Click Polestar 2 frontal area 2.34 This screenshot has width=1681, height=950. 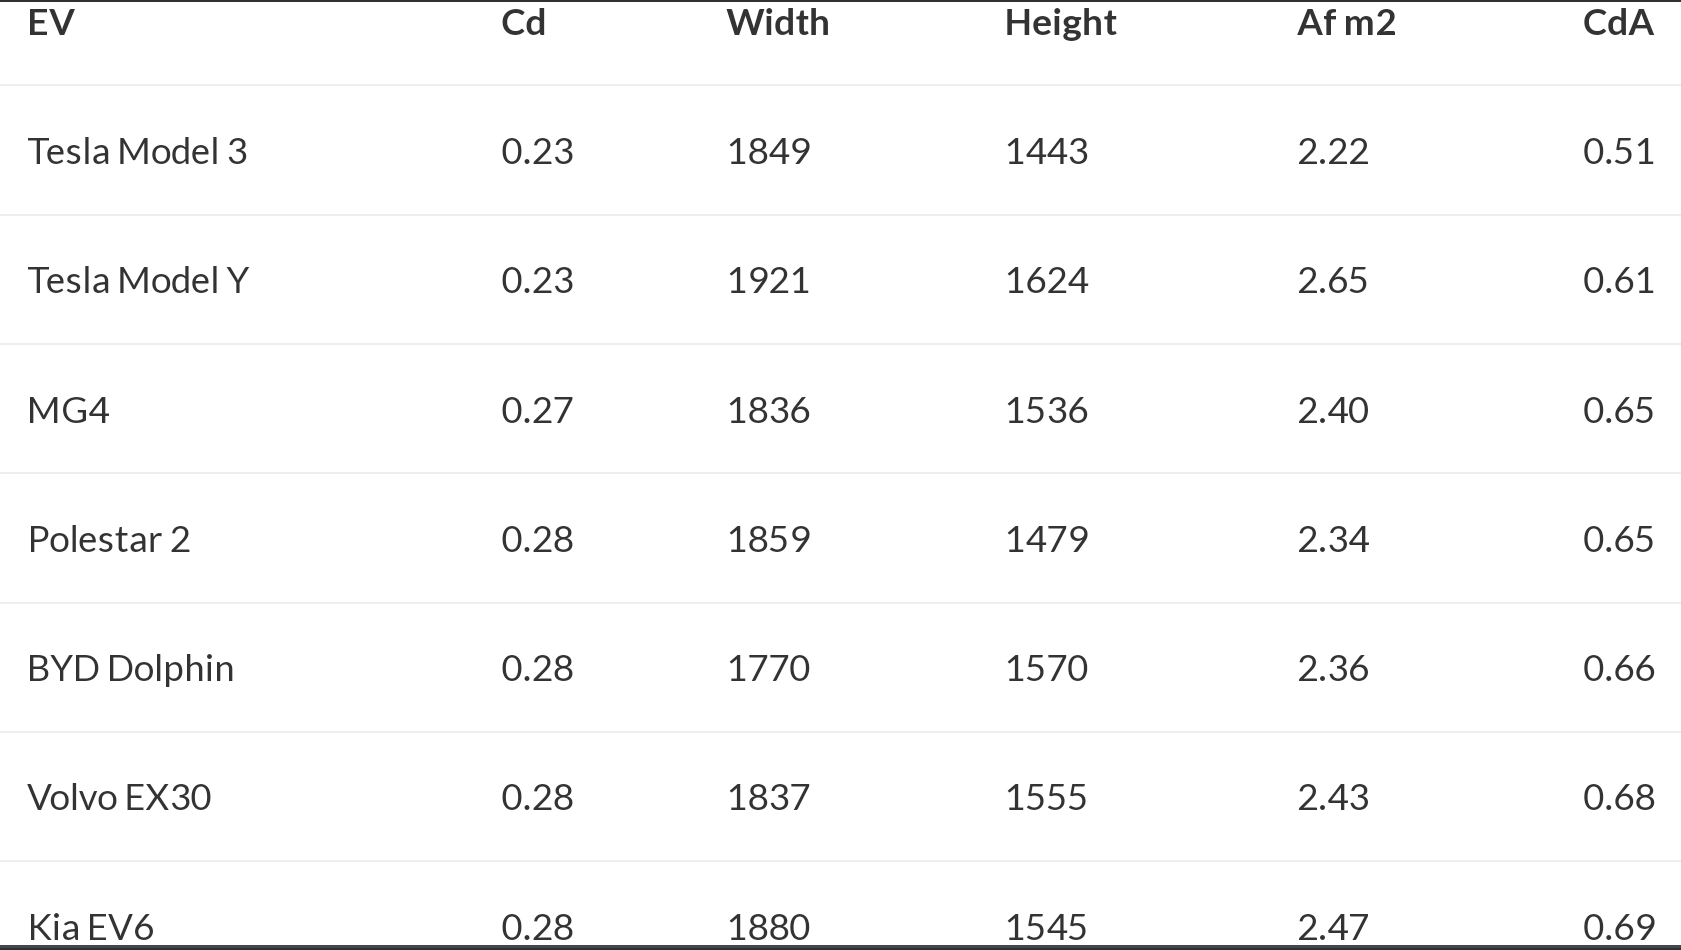tap(1333, 539)
